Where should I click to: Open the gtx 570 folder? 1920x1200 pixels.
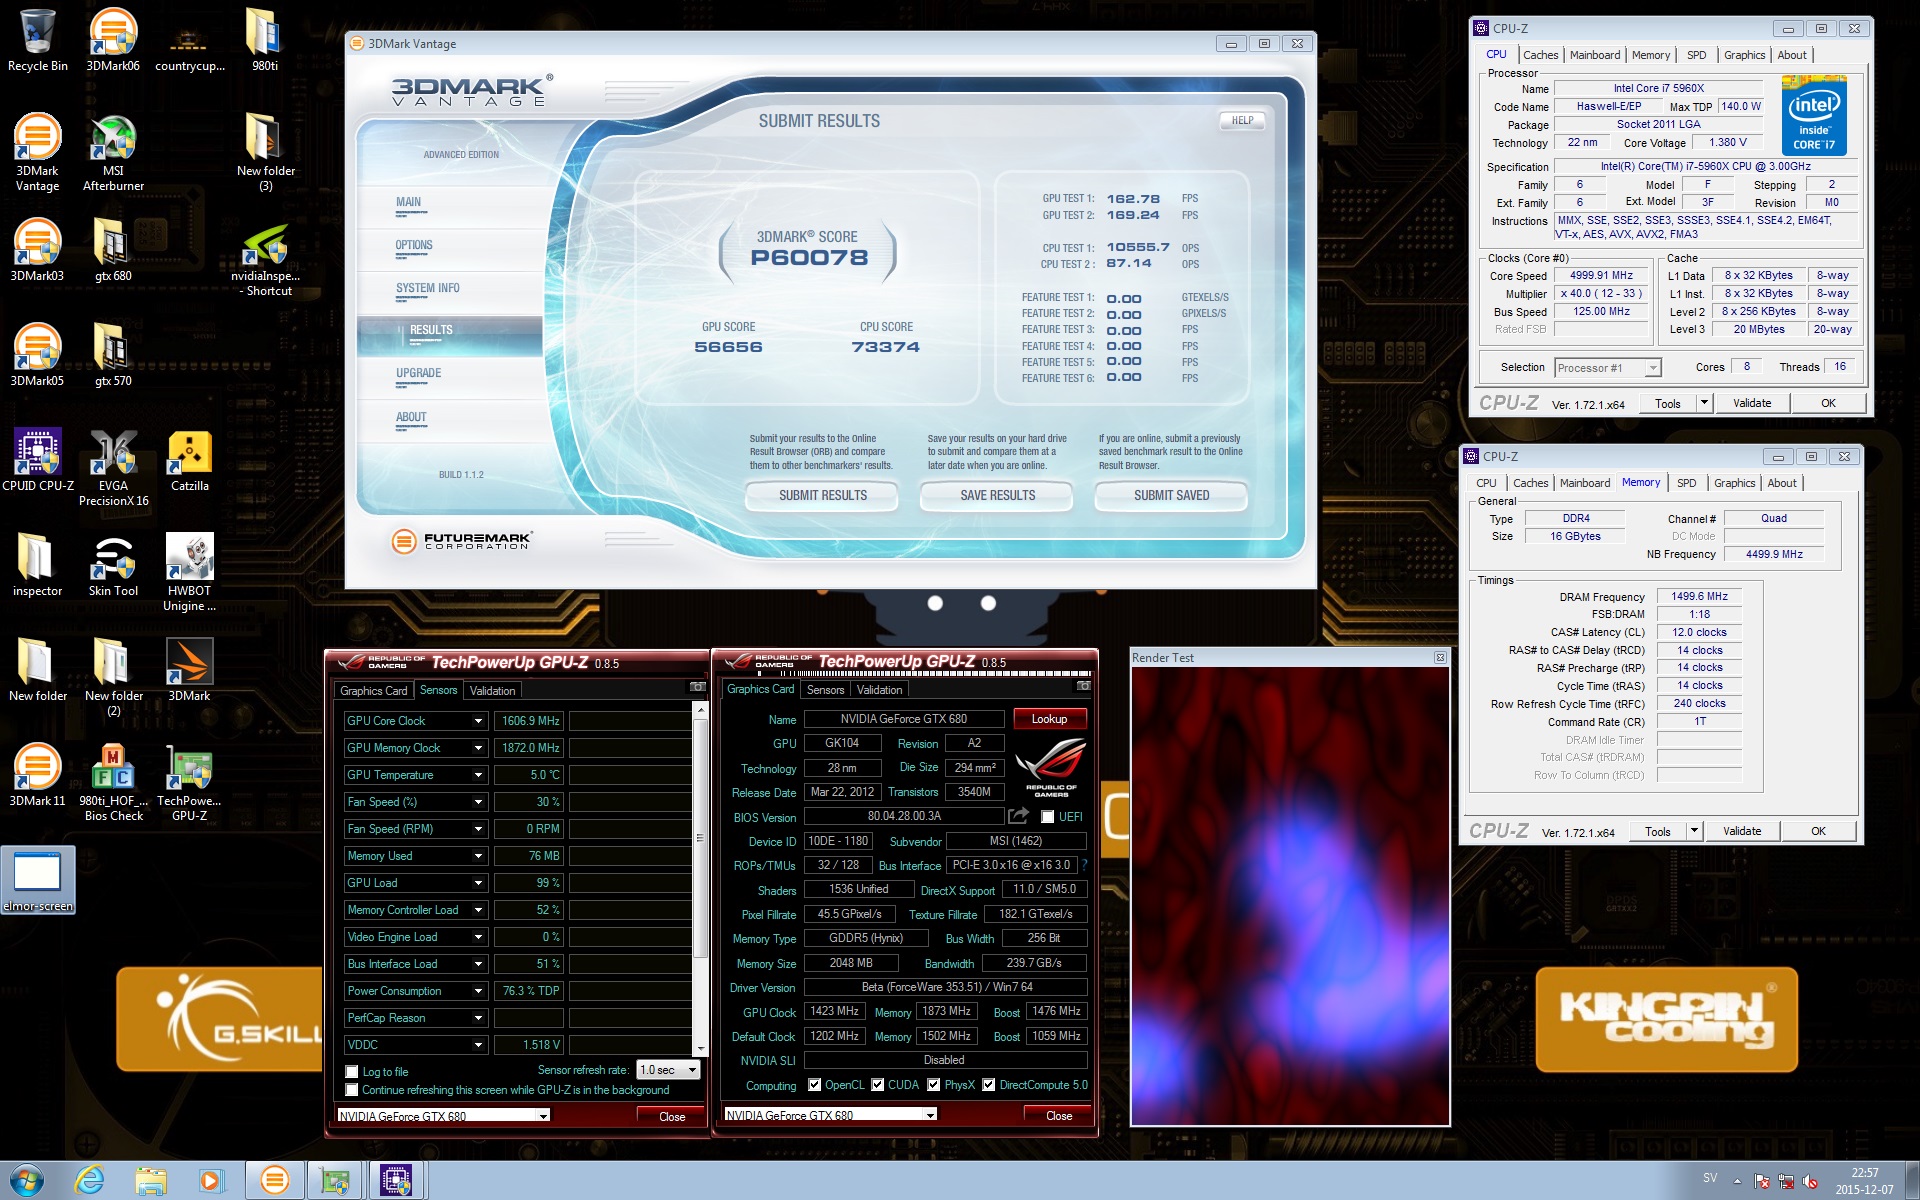click(113, 355)
